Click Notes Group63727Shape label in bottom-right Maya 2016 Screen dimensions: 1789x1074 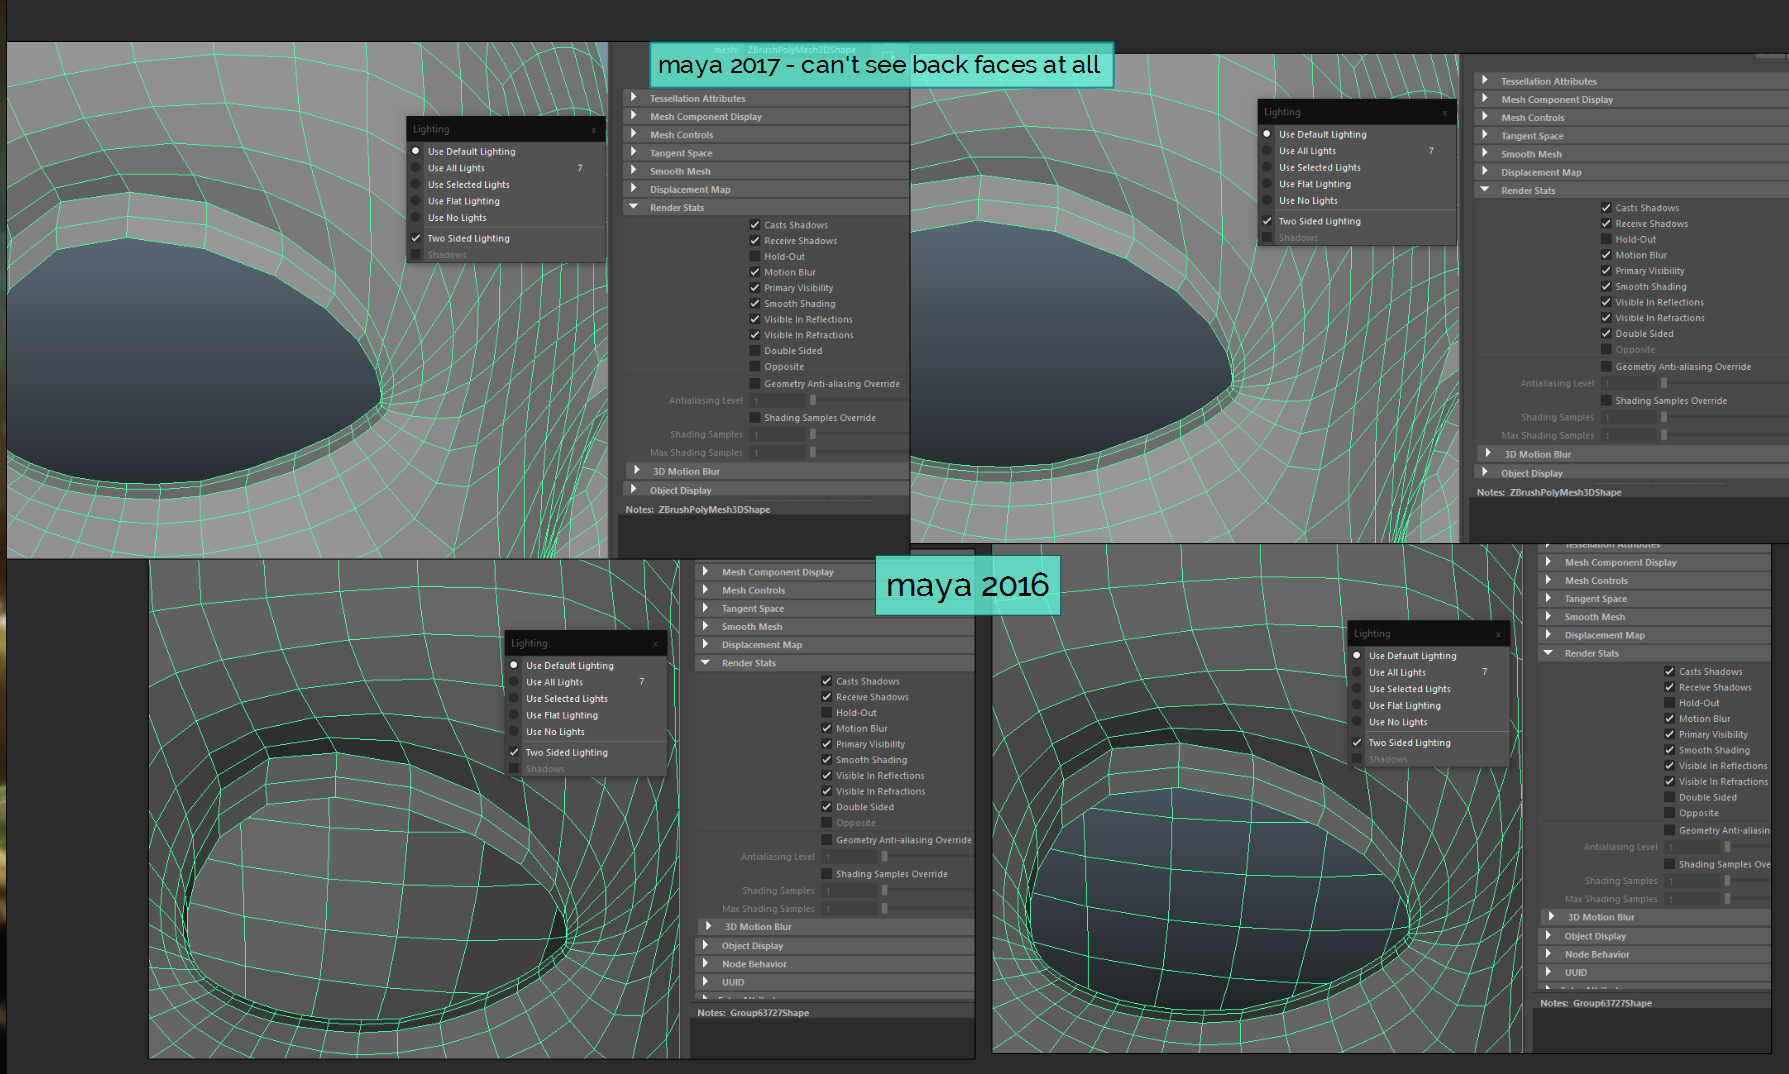click(x=1596, y=1003)
